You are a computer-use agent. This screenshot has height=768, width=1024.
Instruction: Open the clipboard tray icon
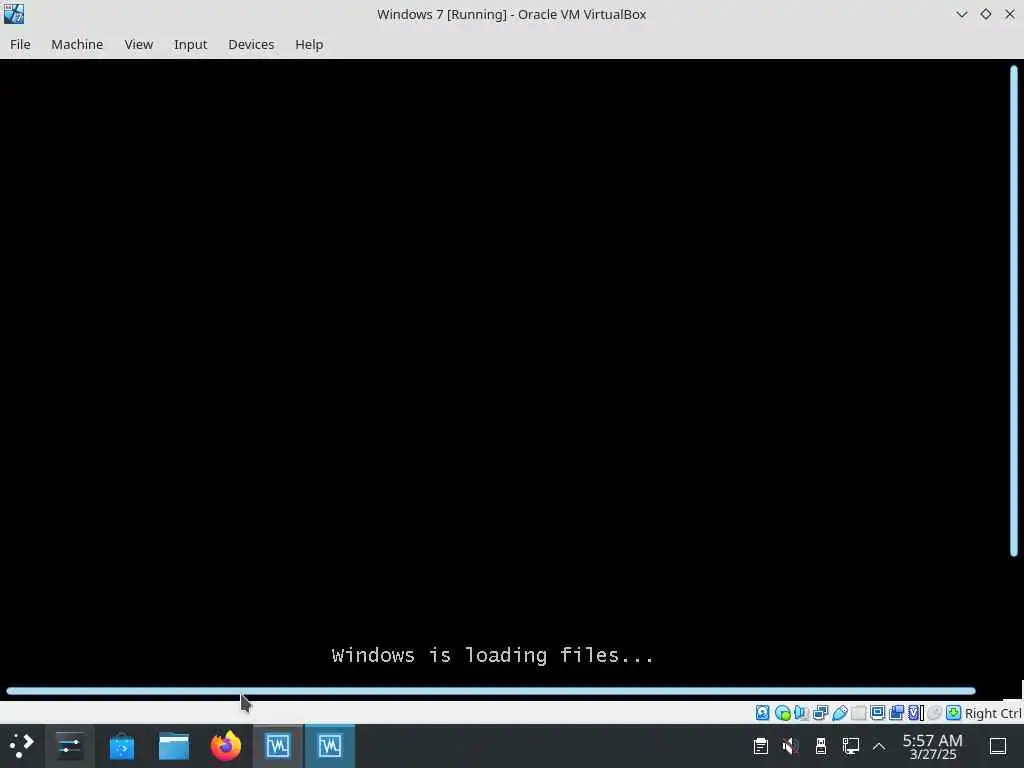761,746
